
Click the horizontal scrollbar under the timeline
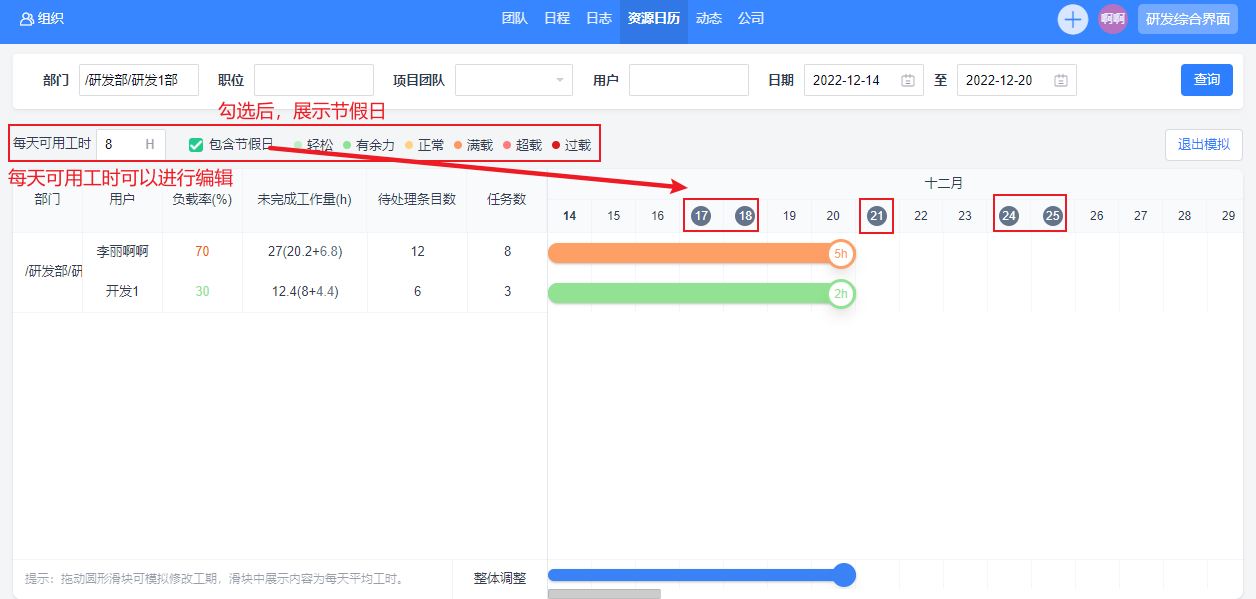(x=604, y=594)
